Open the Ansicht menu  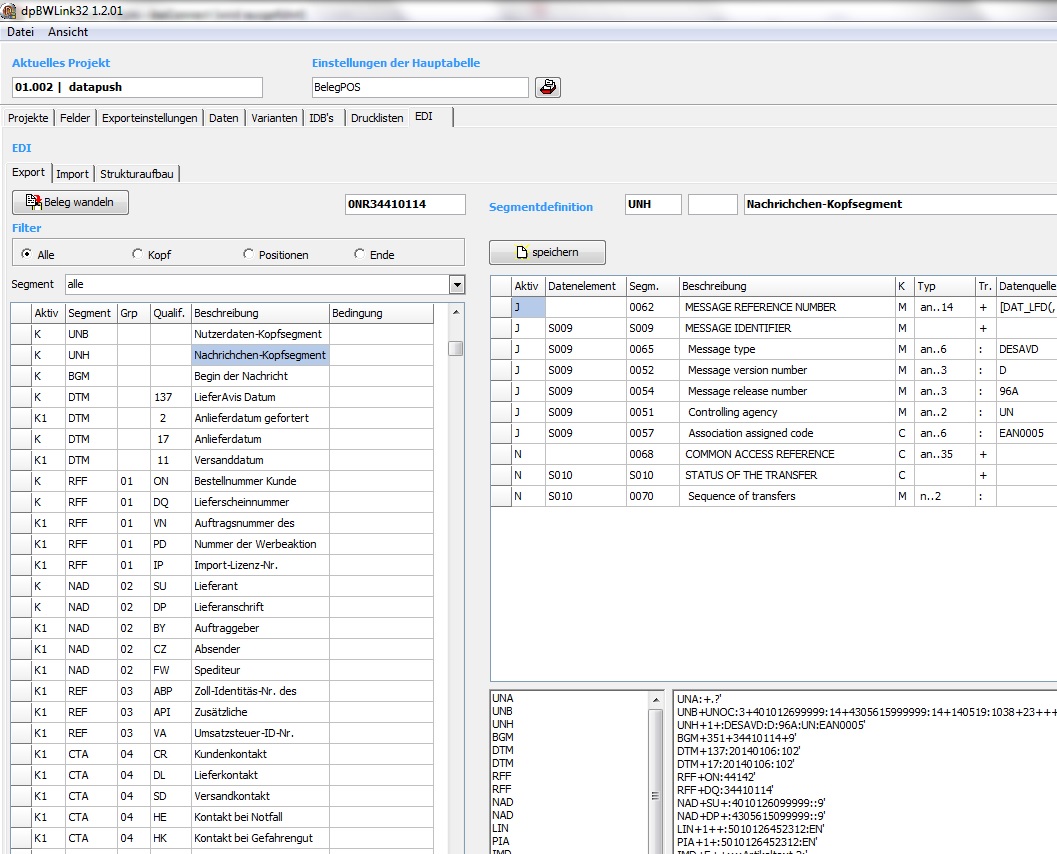(x=68, y=32)
